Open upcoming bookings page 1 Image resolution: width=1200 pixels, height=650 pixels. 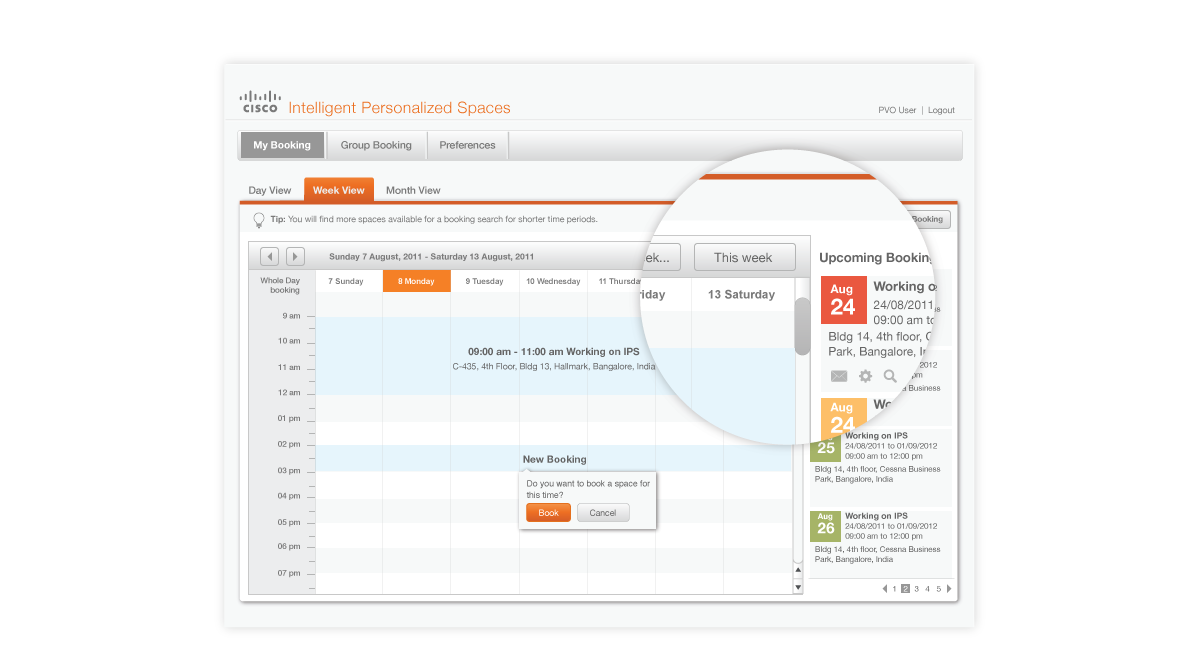(894, 589)
